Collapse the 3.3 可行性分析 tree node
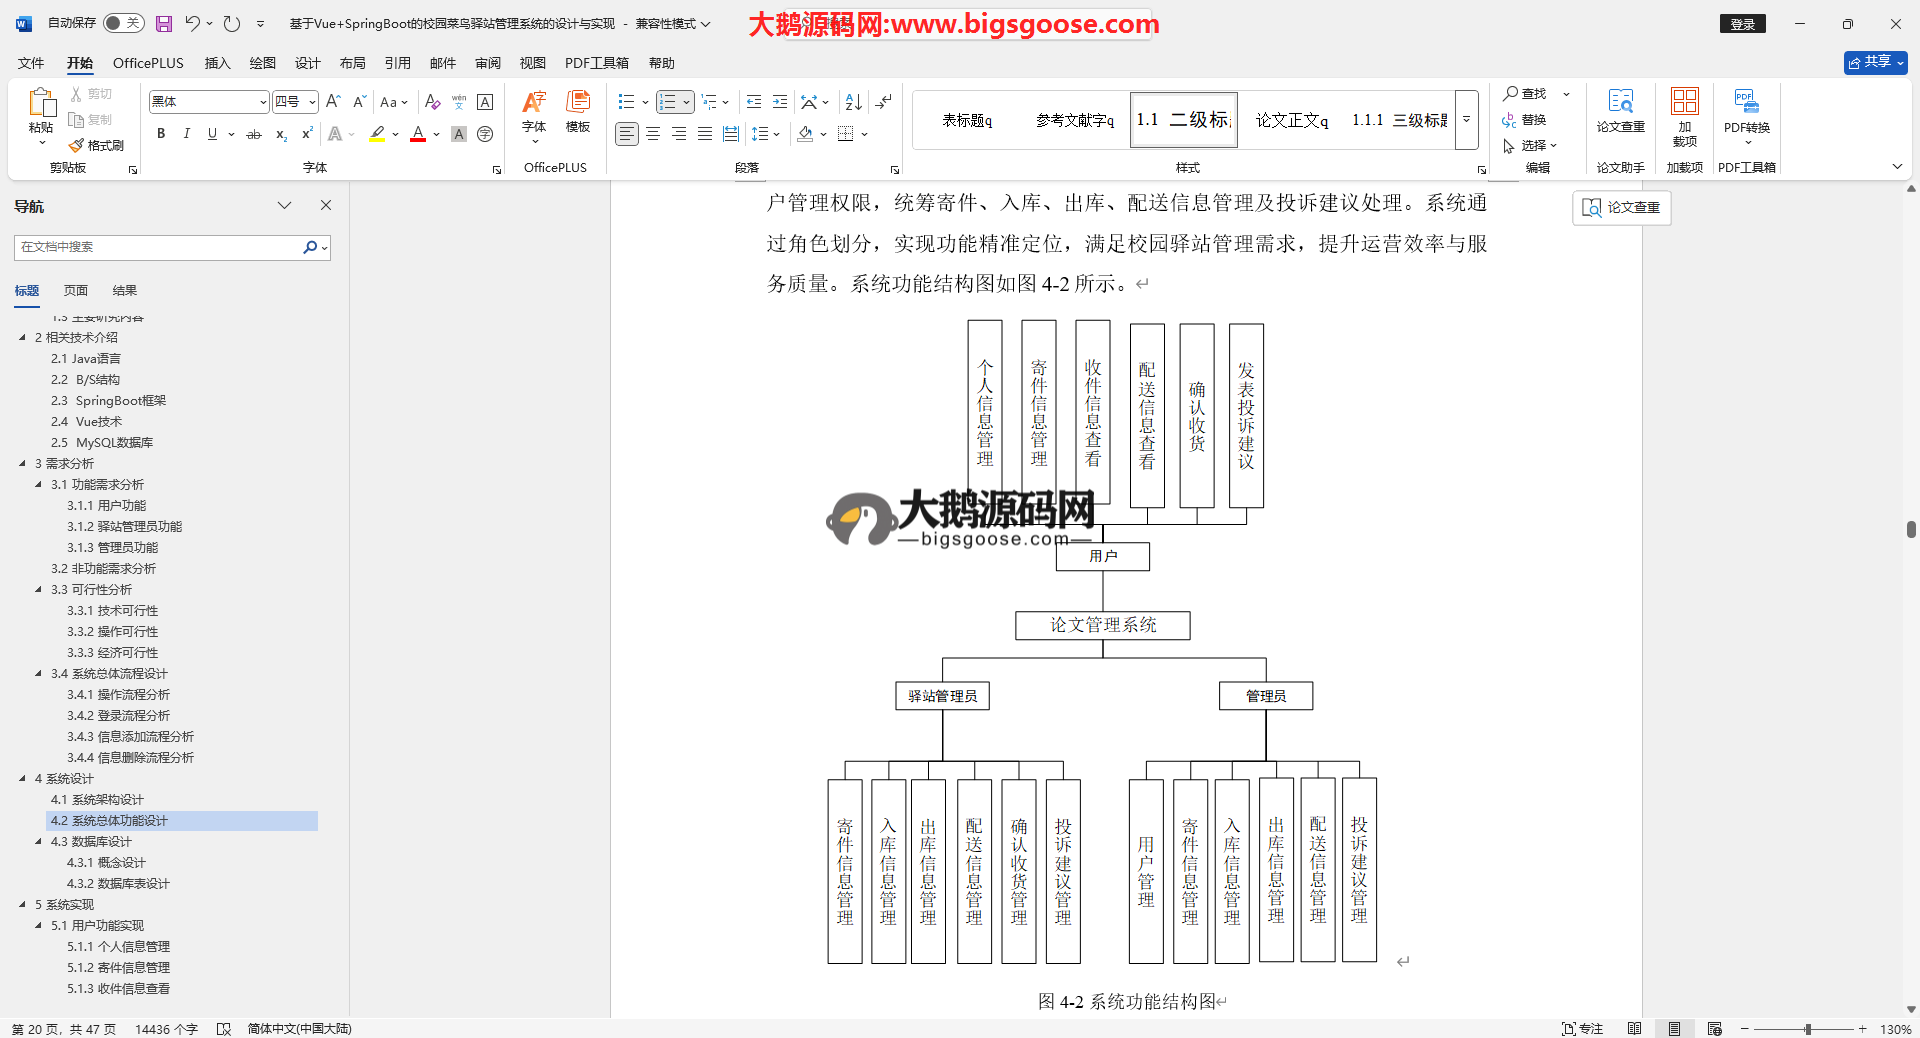This screenshot has height=1038, width=1920. click(39, 590)
